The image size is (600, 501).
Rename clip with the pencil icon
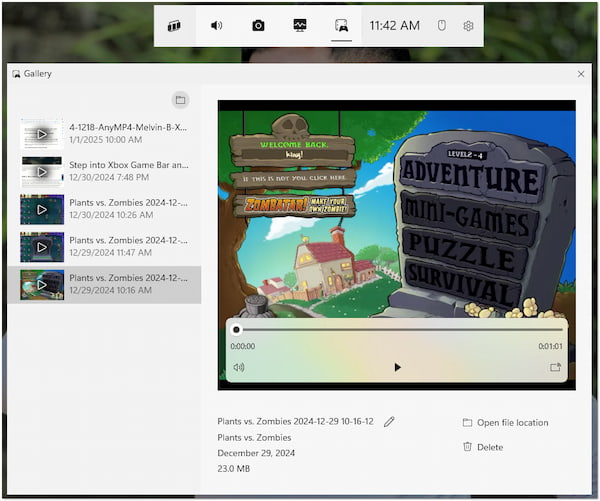point(389,422)
